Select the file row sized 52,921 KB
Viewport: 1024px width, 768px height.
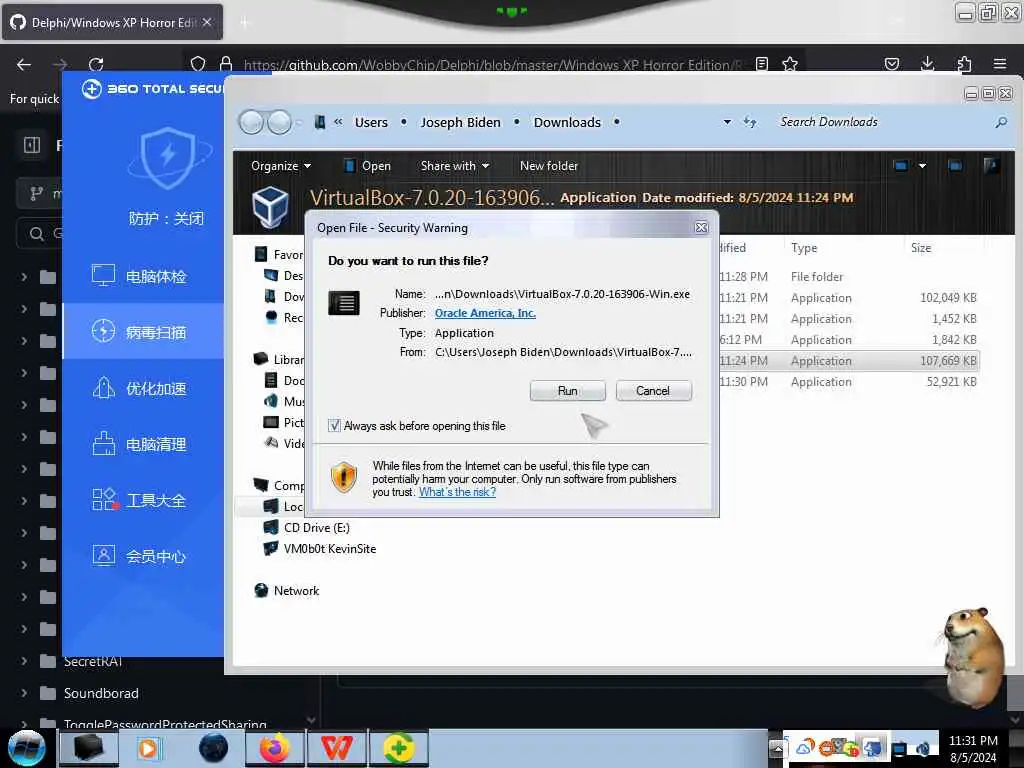[849, 381]
